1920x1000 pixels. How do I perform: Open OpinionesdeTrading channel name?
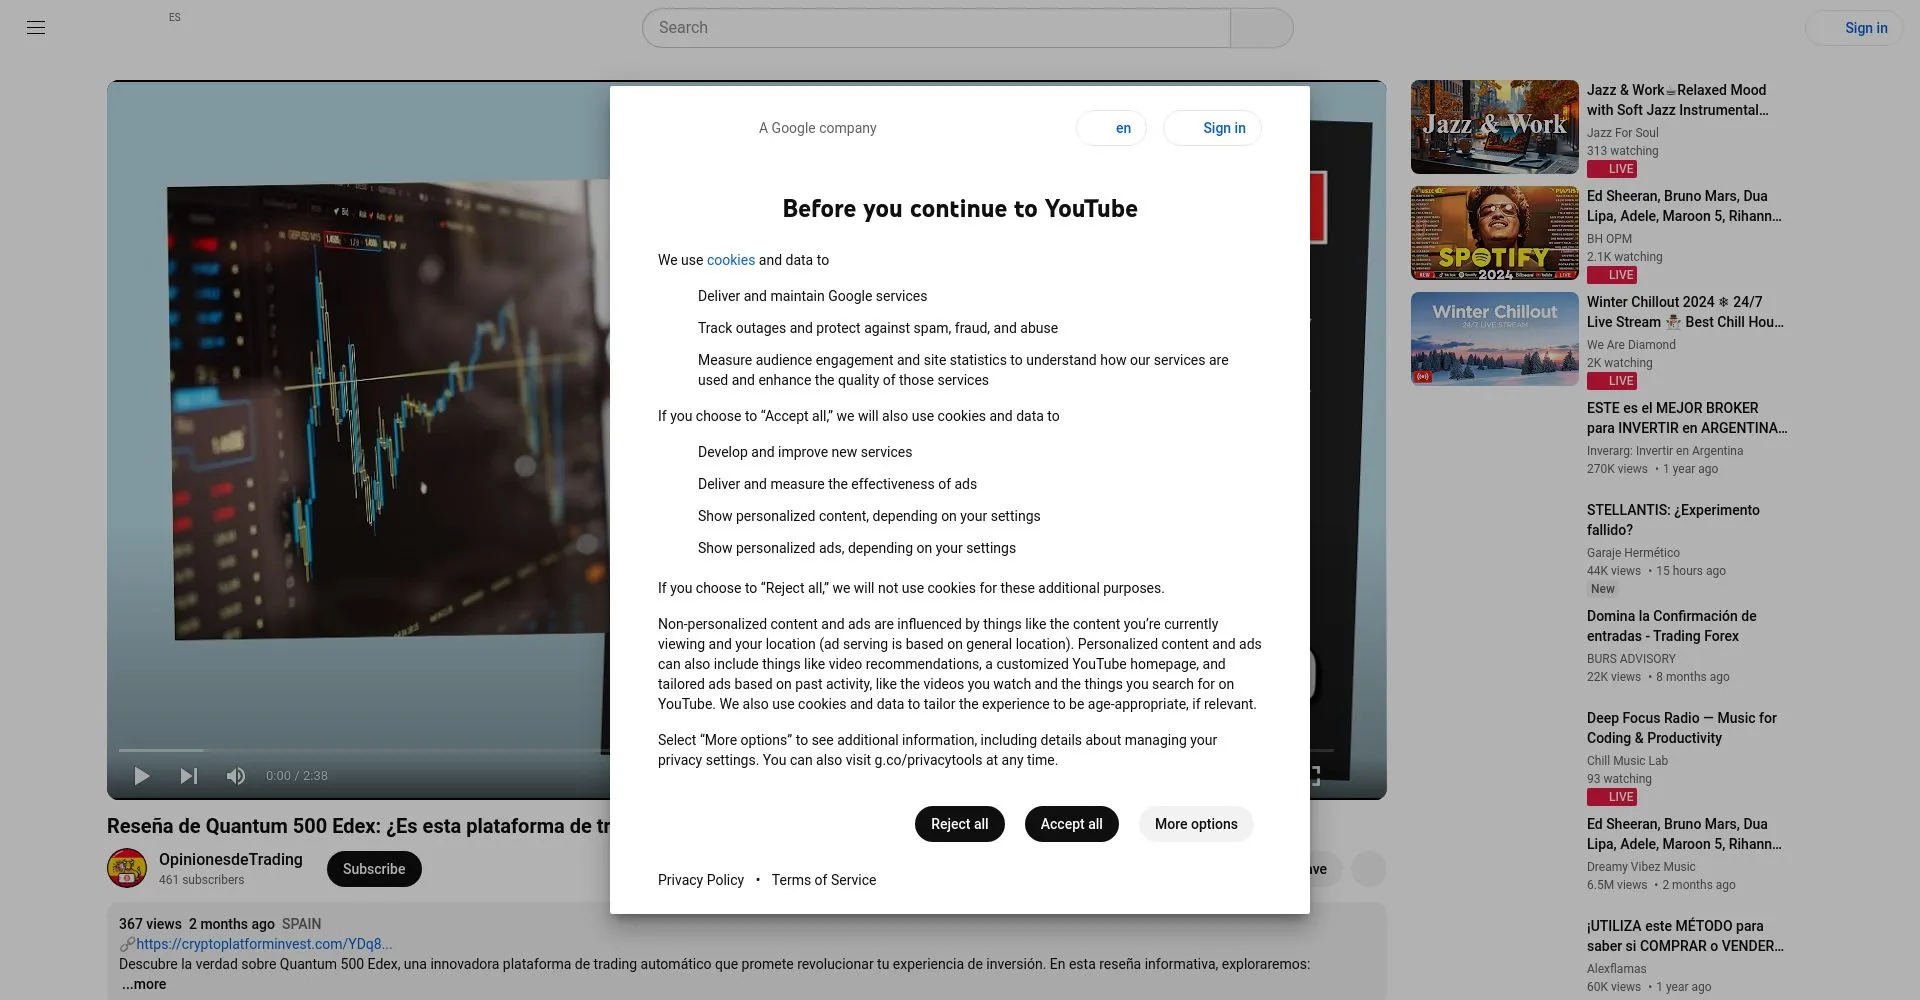[231, 860]
